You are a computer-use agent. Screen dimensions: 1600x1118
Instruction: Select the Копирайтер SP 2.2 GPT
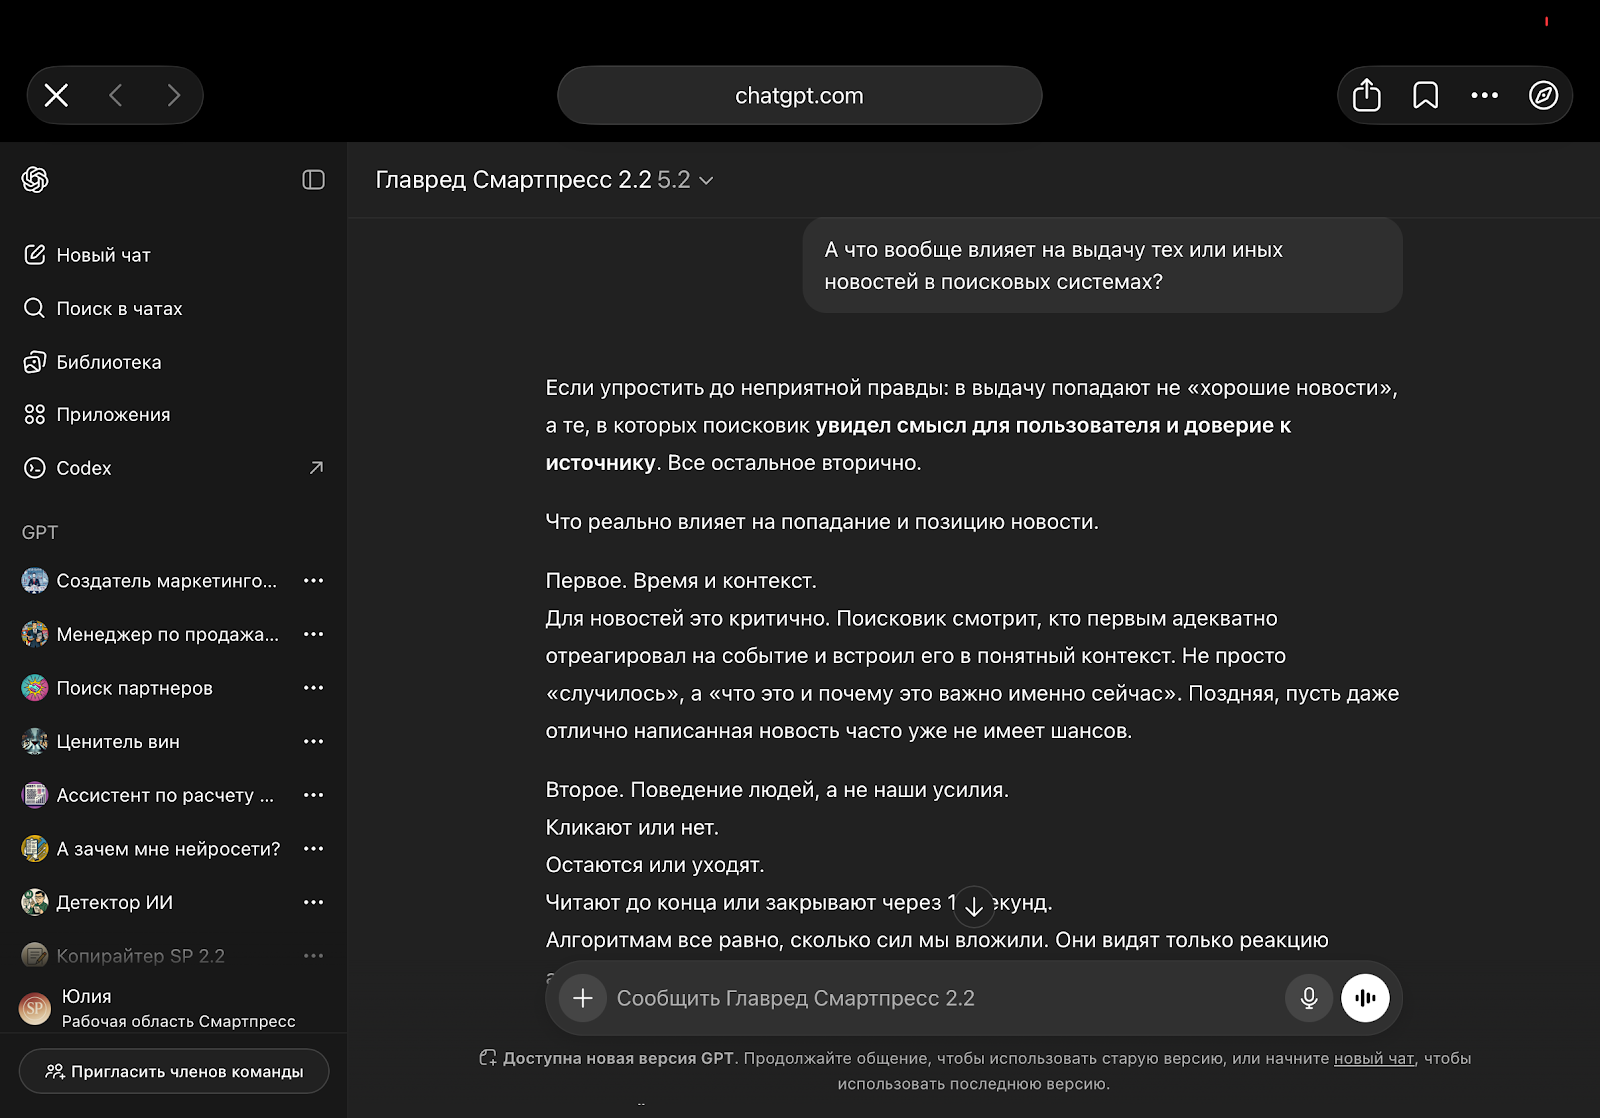pos(140,955)
